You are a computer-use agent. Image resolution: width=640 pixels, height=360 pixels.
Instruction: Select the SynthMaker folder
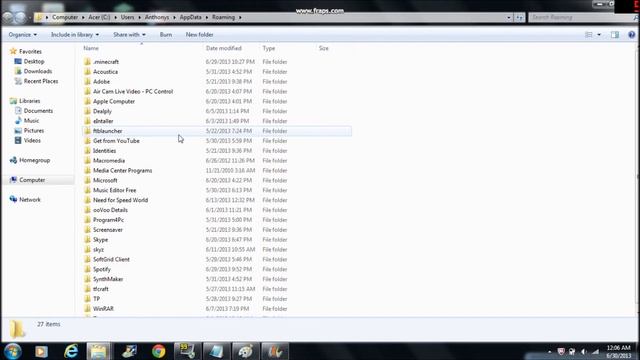point(108,279)
